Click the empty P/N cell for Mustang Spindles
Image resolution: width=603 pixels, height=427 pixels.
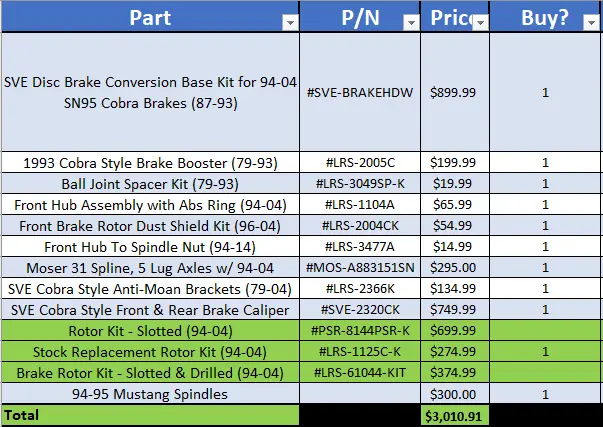point(360,394)
